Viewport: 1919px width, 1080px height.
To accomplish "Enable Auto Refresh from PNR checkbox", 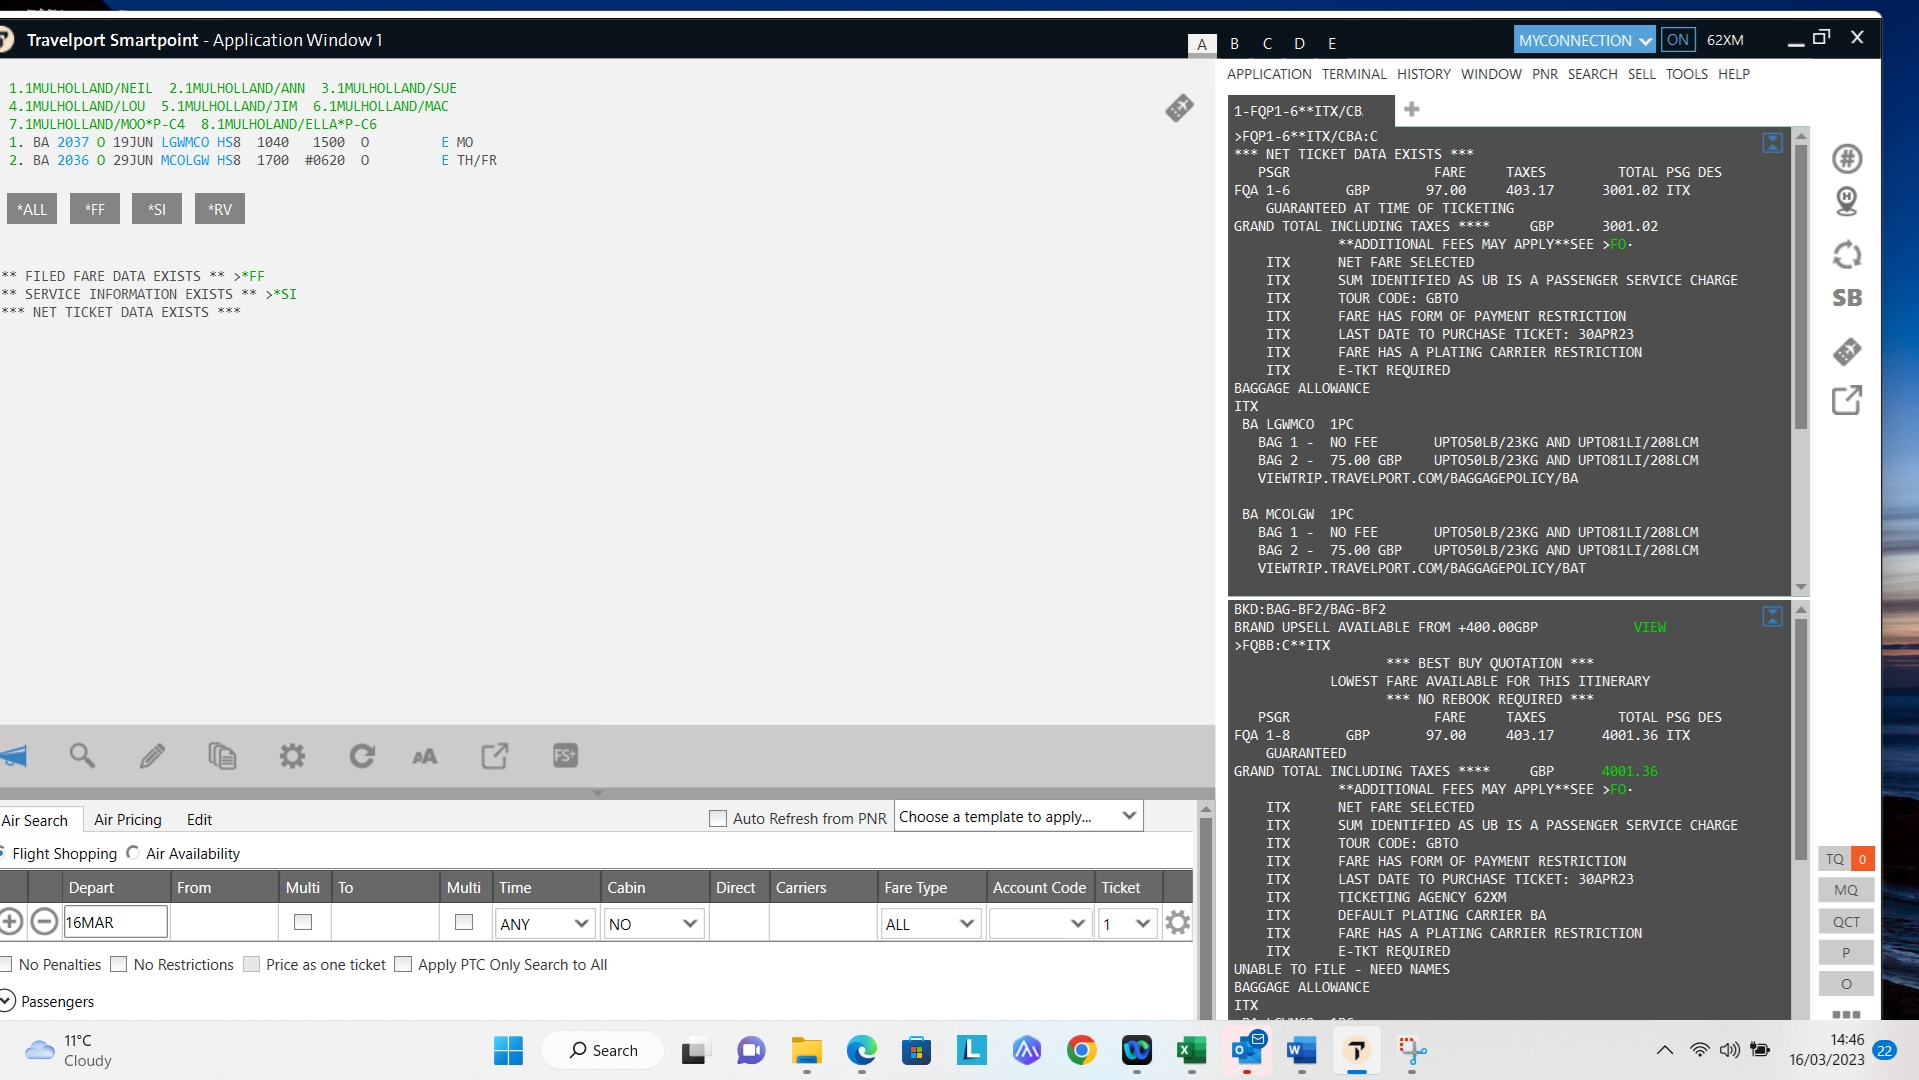I will pyautogui.click(x=717, y=819).
